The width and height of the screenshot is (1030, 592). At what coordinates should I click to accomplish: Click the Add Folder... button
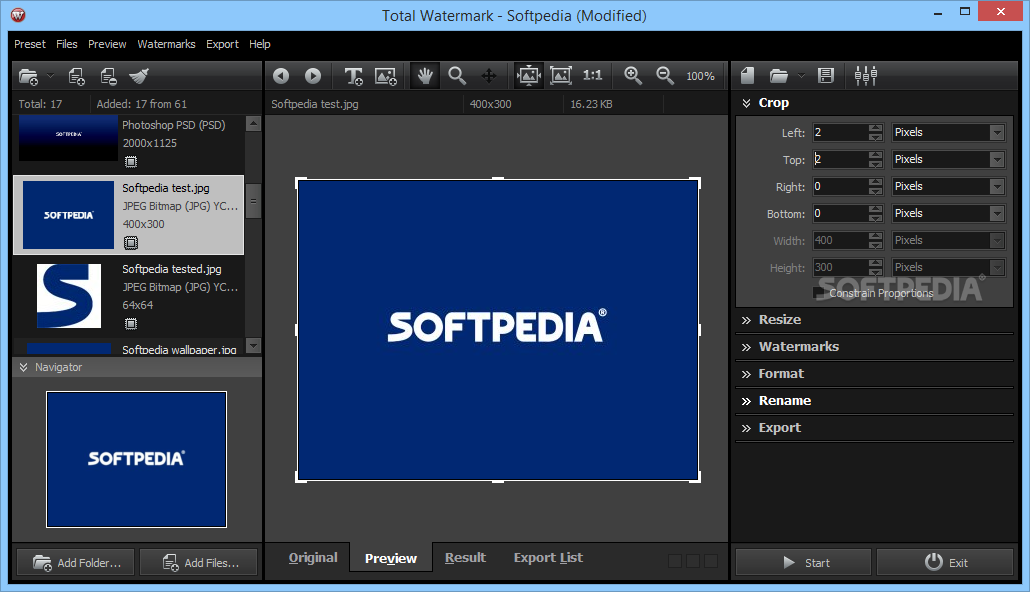(76, 562)
